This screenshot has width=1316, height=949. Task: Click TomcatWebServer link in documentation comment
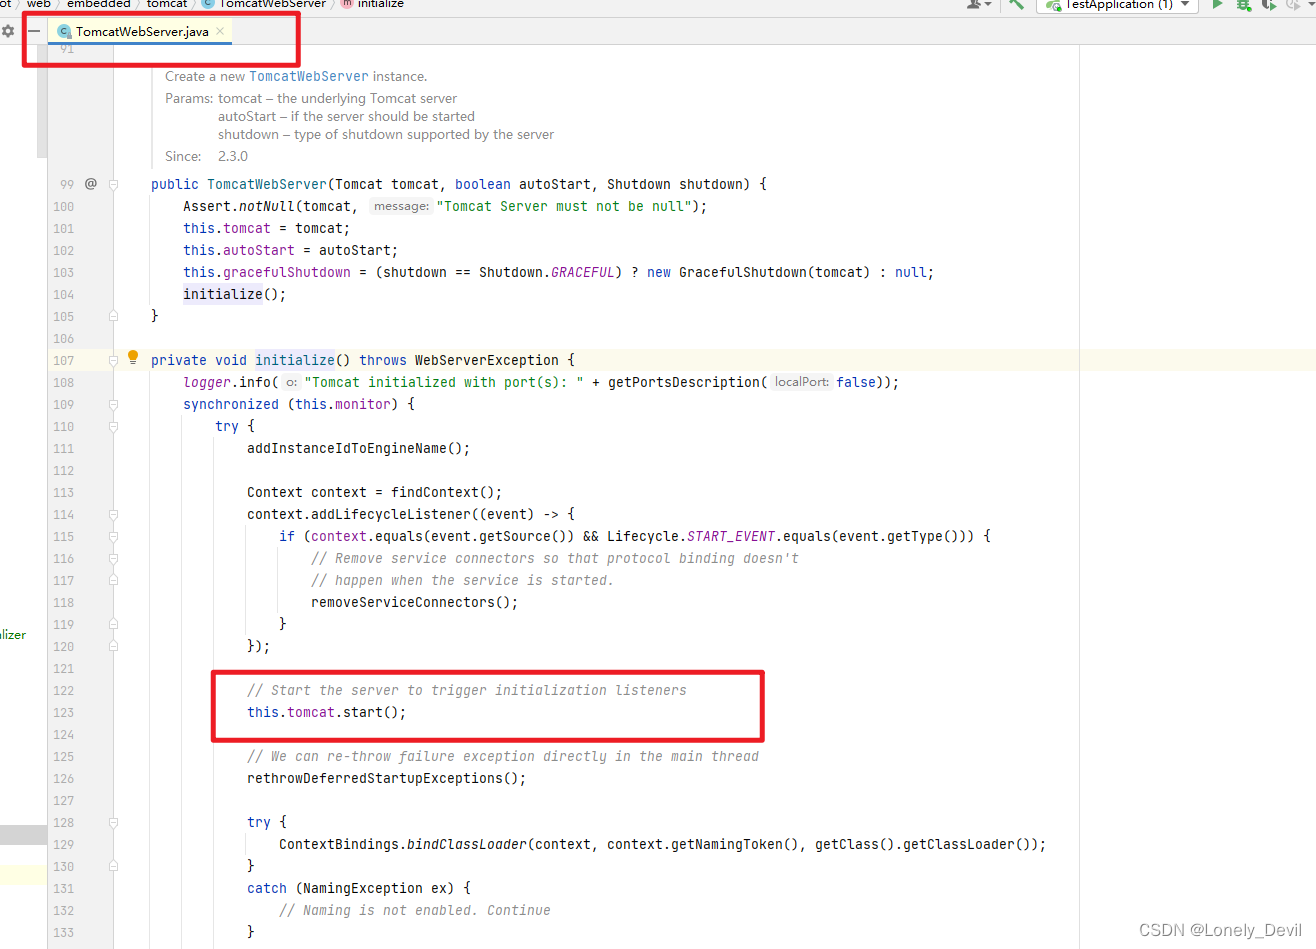click(x=309, y=76)
